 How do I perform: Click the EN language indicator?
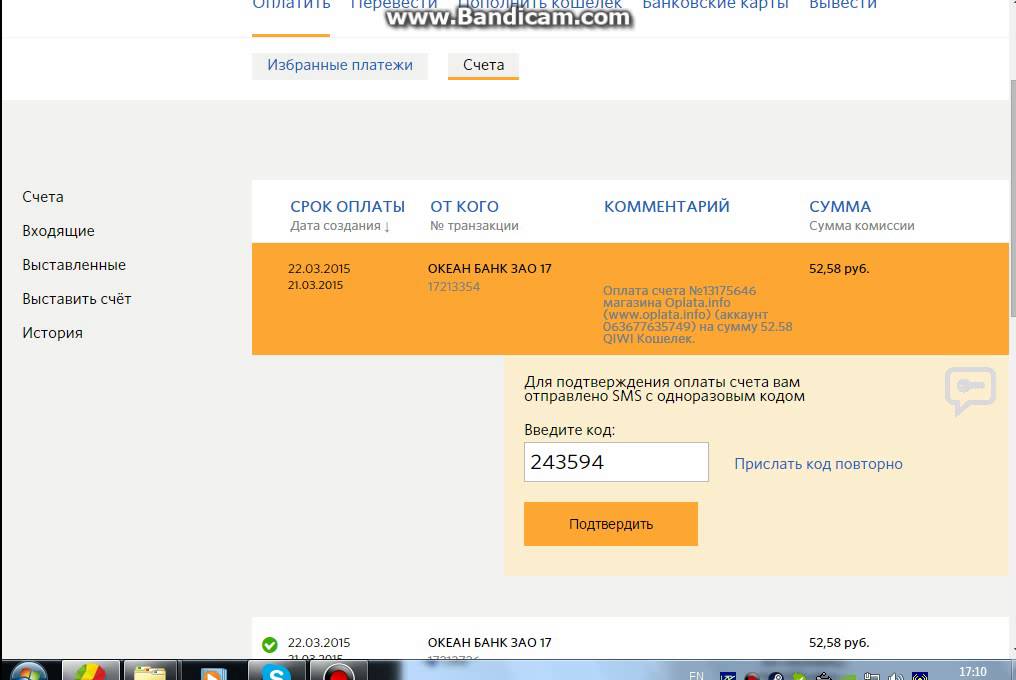click(696, 675)
